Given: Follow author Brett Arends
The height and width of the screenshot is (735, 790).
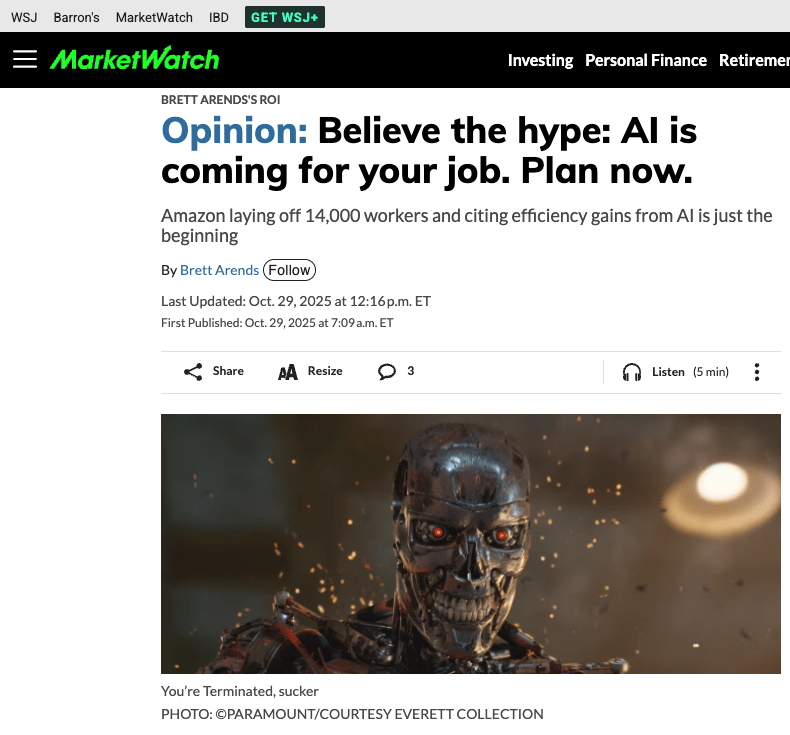Looking at the screenshot, I should (x=290, y=270).
